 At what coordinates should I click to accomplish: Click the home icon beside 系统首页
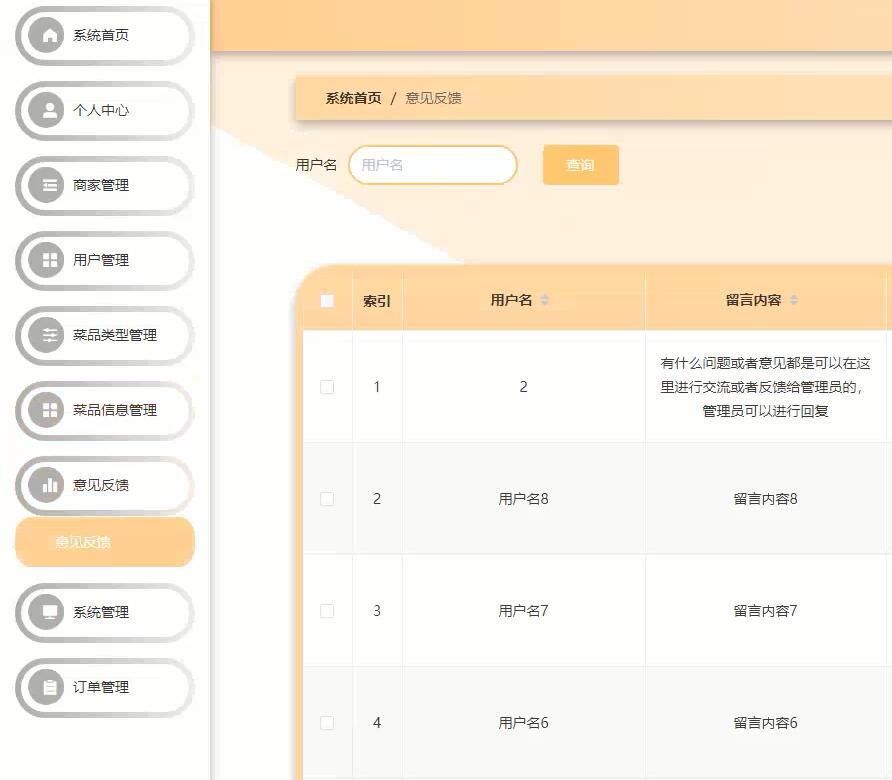coord(48,34)
